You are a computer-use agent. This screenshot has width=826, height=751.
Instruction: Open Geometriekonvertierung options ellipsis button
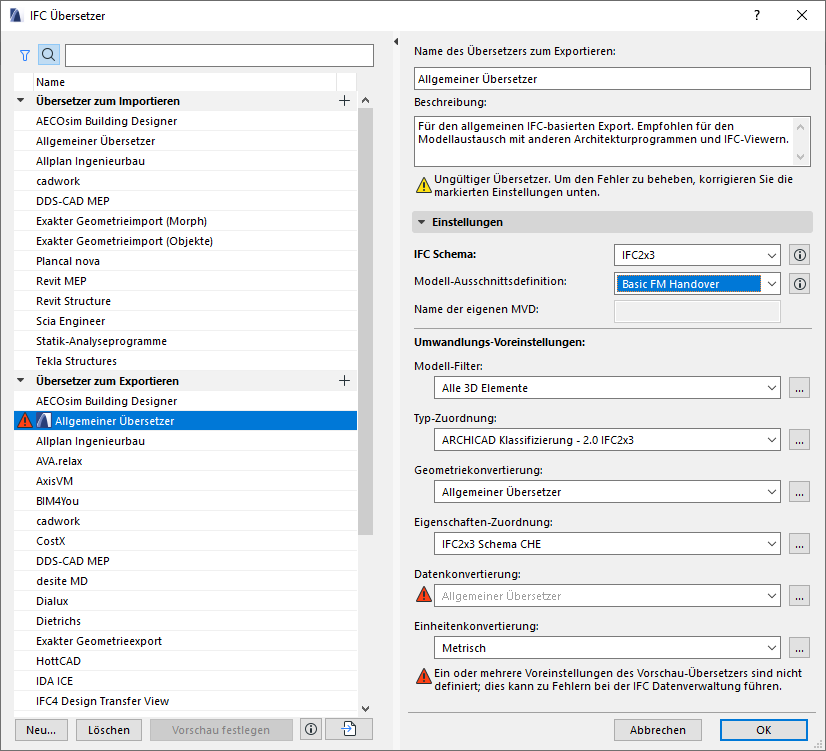tap(799, 492)
